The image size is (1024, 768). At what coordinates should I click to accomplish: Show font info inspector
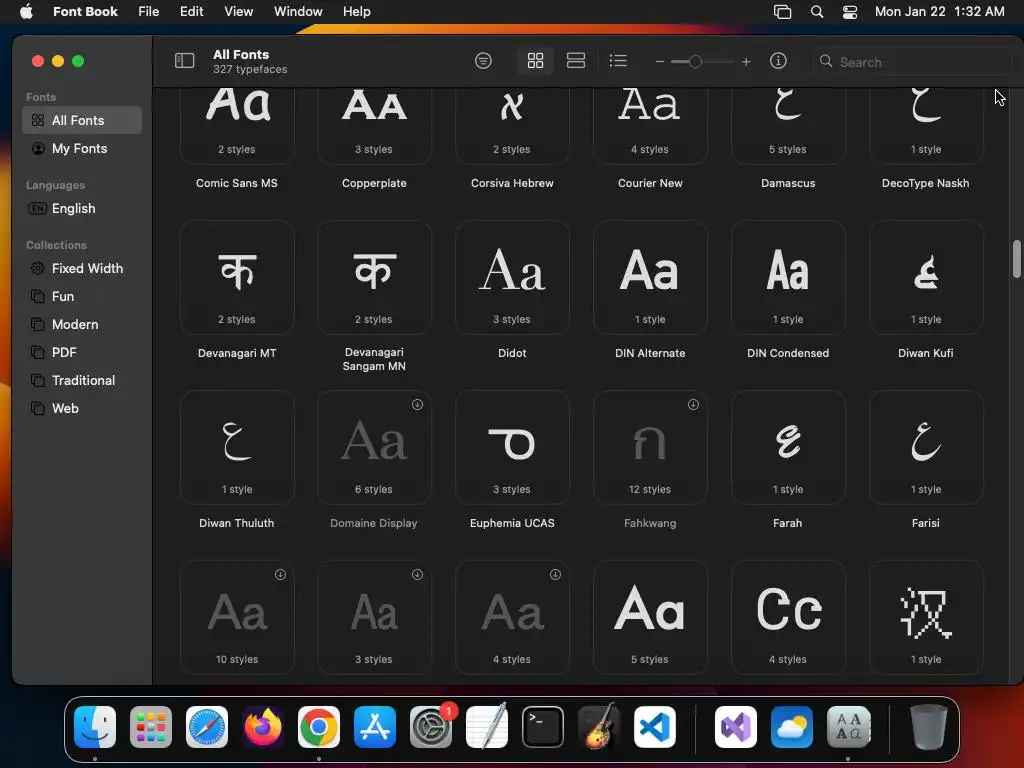(x=778, y=61)
